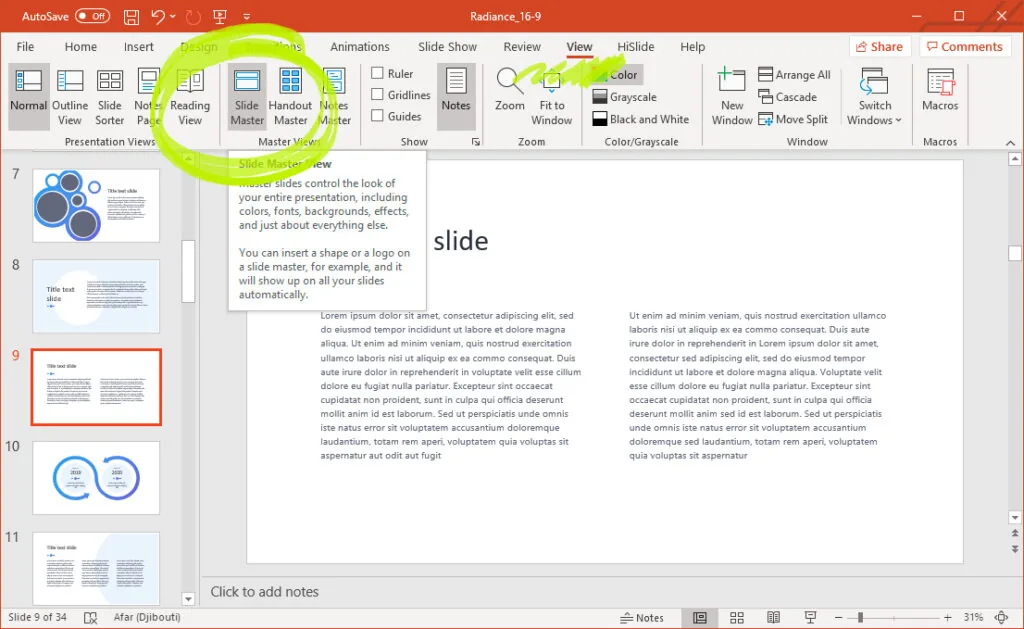Click the Reading View icon in status bar
Image resolution: width=1024 pixels, height=629 pixels.
coord(773,617)
